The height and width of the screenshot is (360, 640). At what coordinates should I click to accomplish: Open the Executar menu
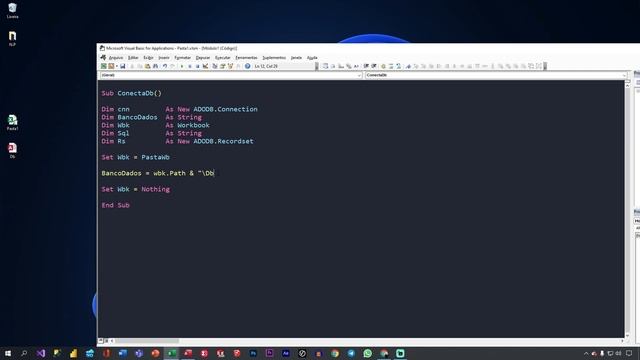(222, 58)
